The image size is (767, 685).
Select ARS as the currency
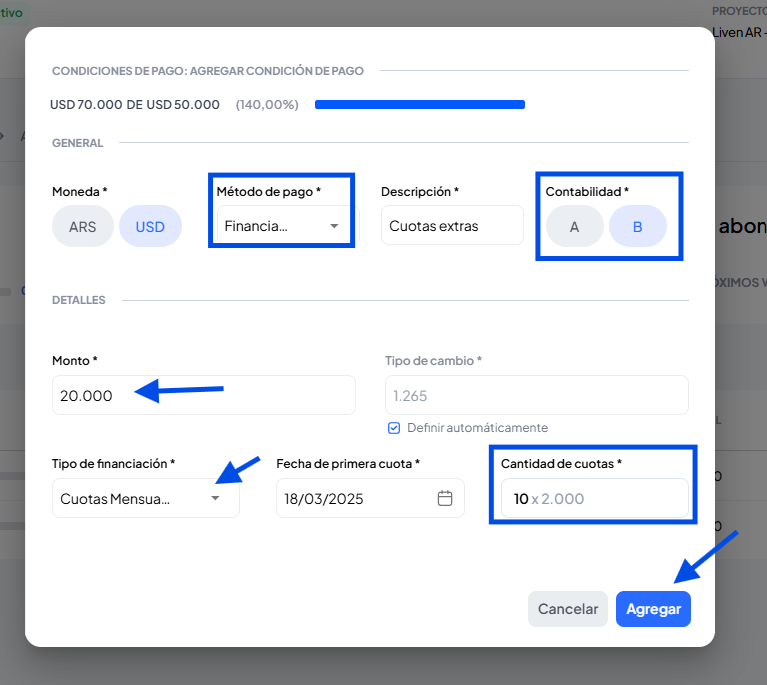point(83,227)
